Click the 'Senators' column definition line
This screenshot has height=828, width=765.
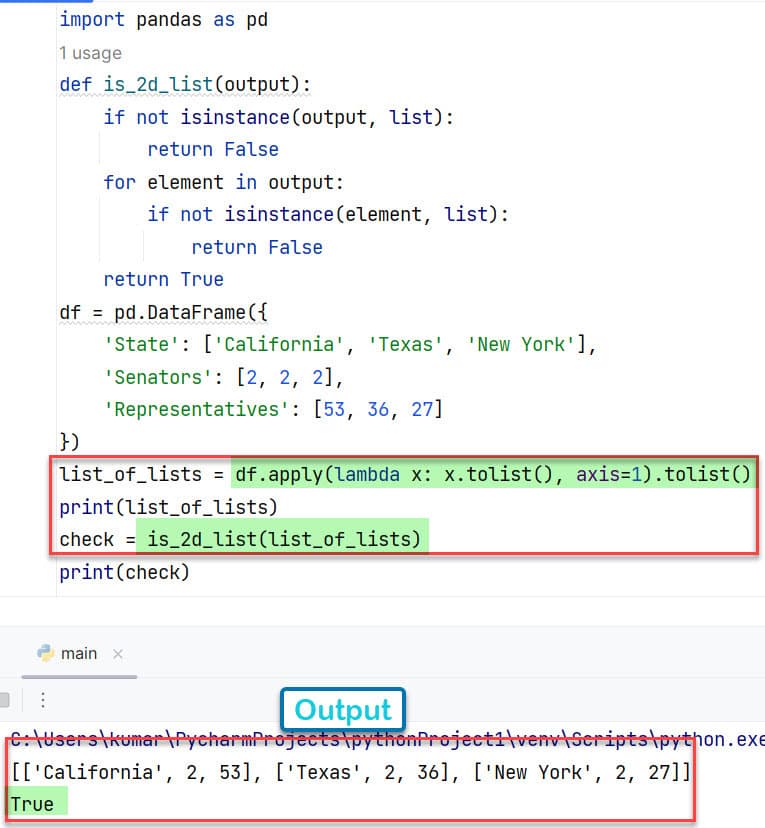click(223, 377)
